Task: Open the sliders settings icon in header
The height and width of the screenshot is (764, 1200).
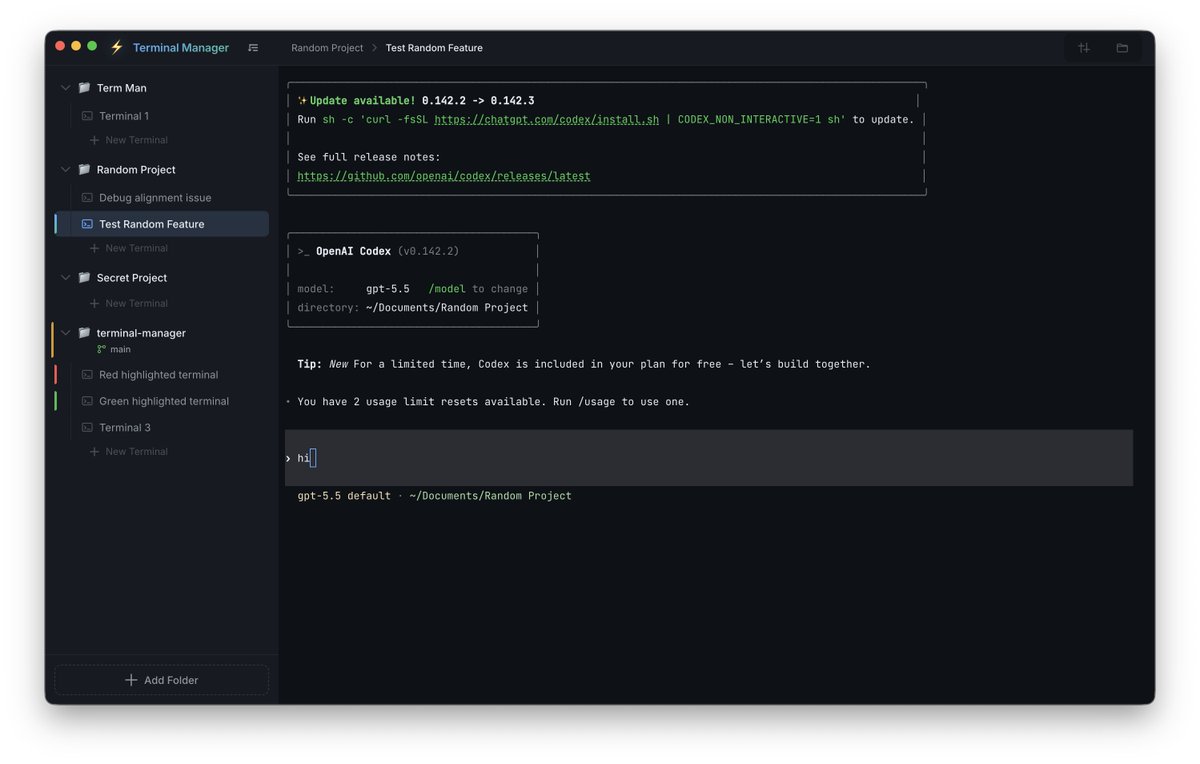Action: tap(1084, 47)
